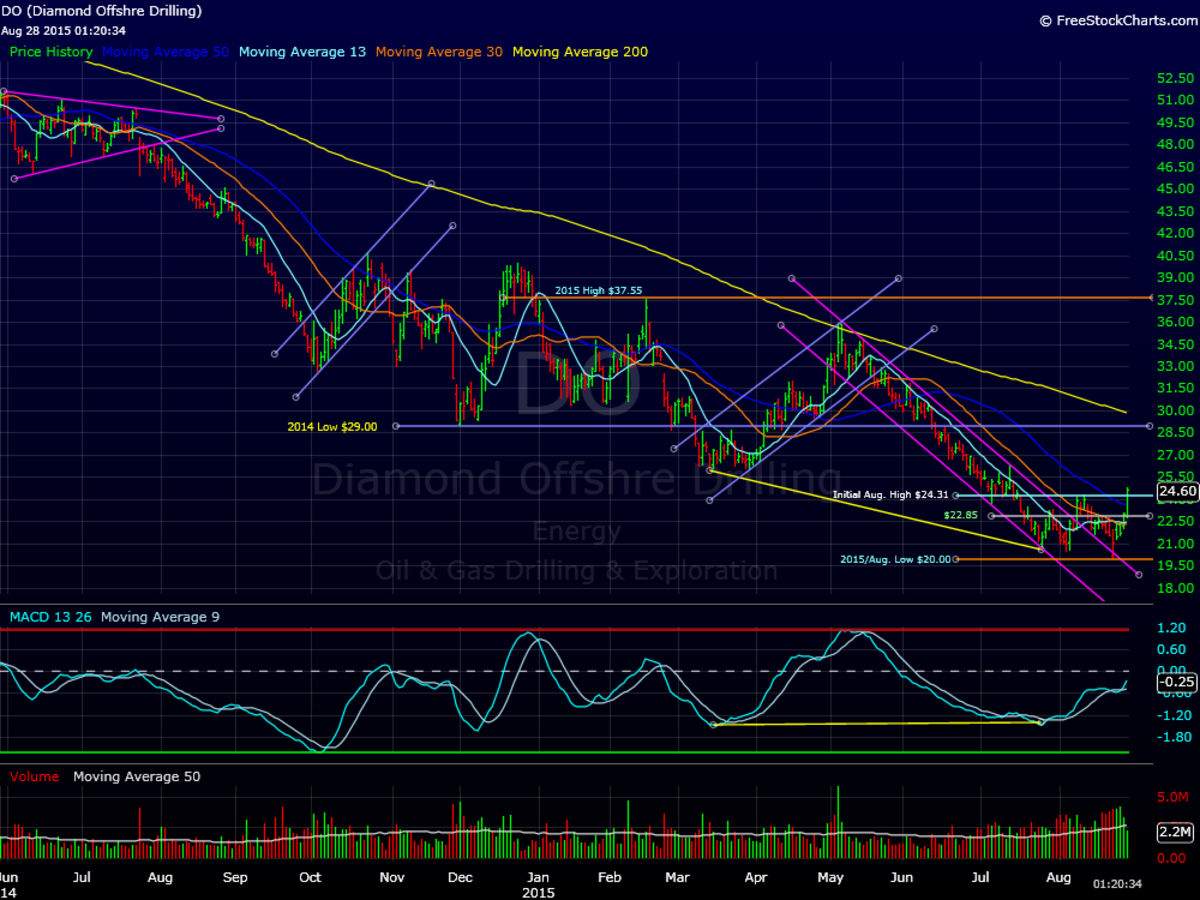The height and width of the screenshot is (900, 1200).
Task: Click the MACD 13 26 indicator label
Action: pyautogui.click(x=50, y=617)
